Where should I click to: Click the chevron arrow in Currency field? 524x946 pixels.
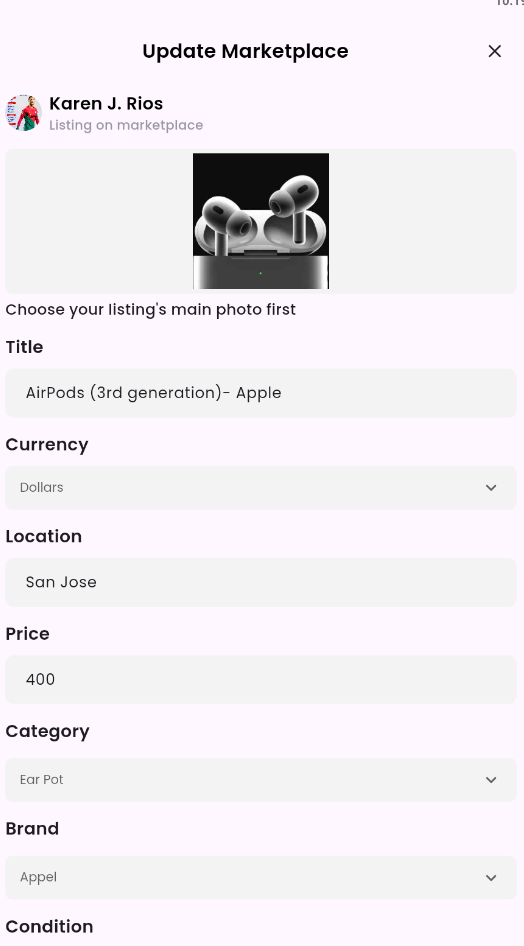[491, 487]
